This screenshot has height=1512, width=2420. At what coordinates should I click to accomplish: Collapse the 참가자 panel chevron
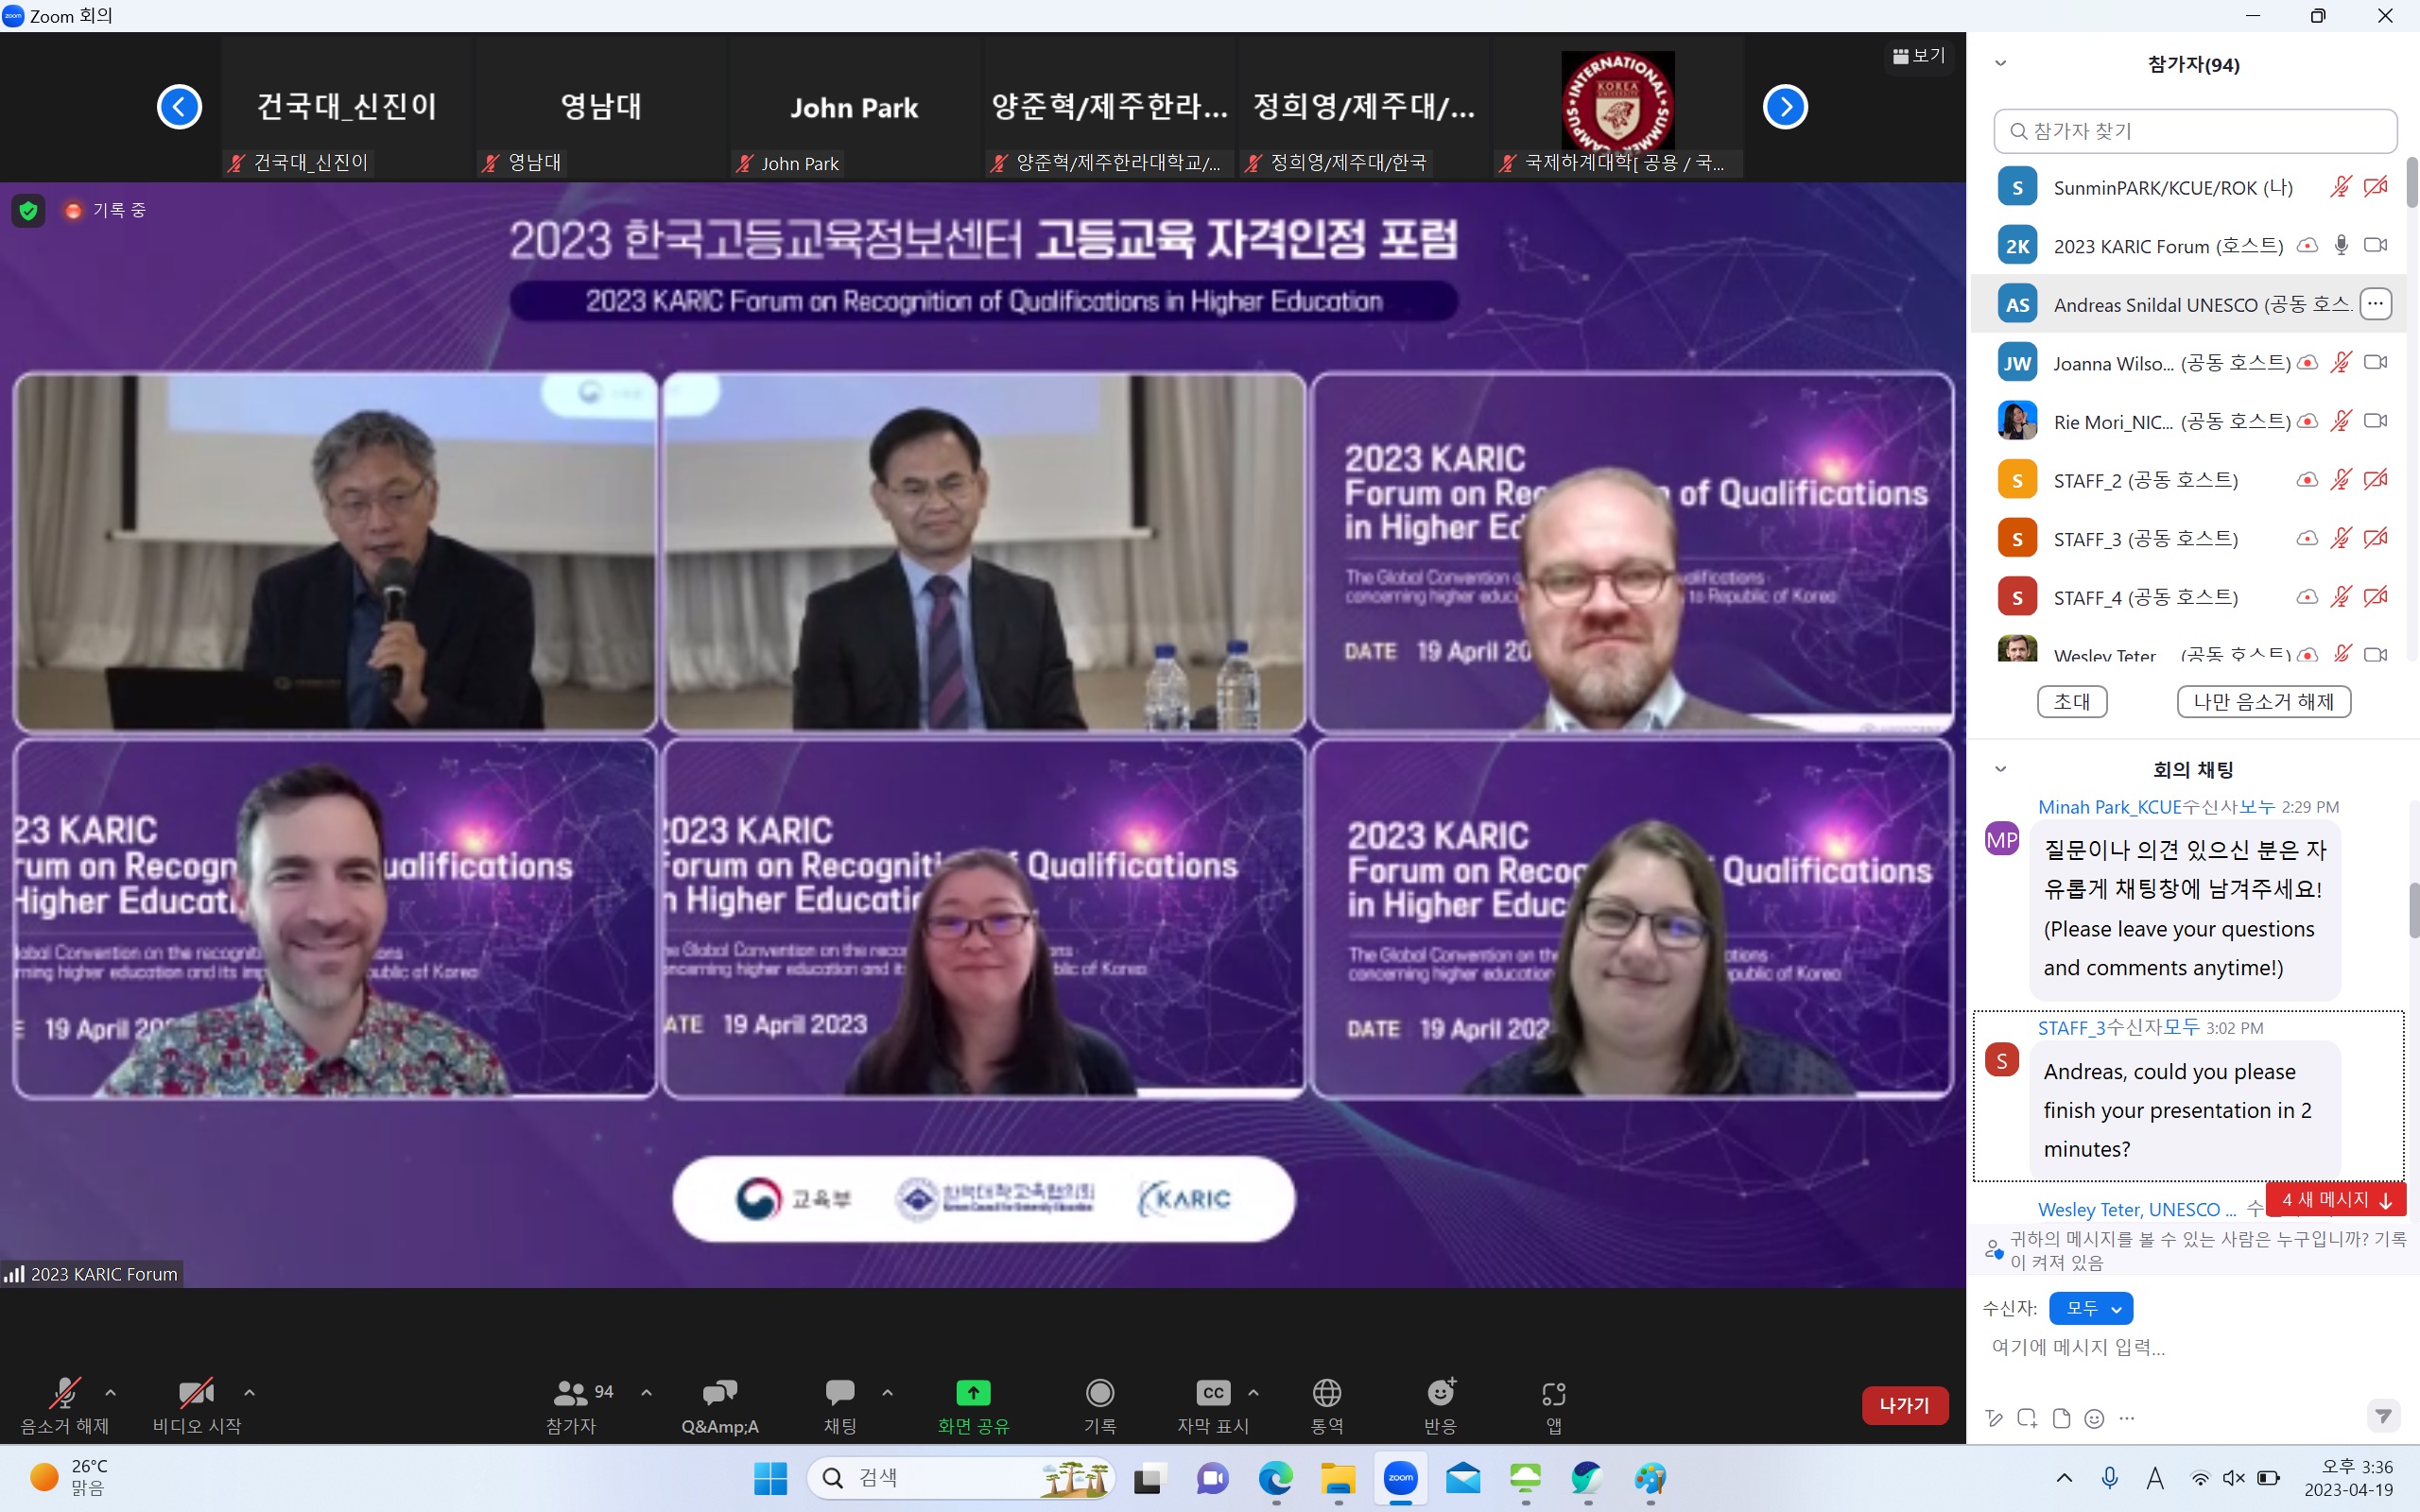click(2001, 64)
